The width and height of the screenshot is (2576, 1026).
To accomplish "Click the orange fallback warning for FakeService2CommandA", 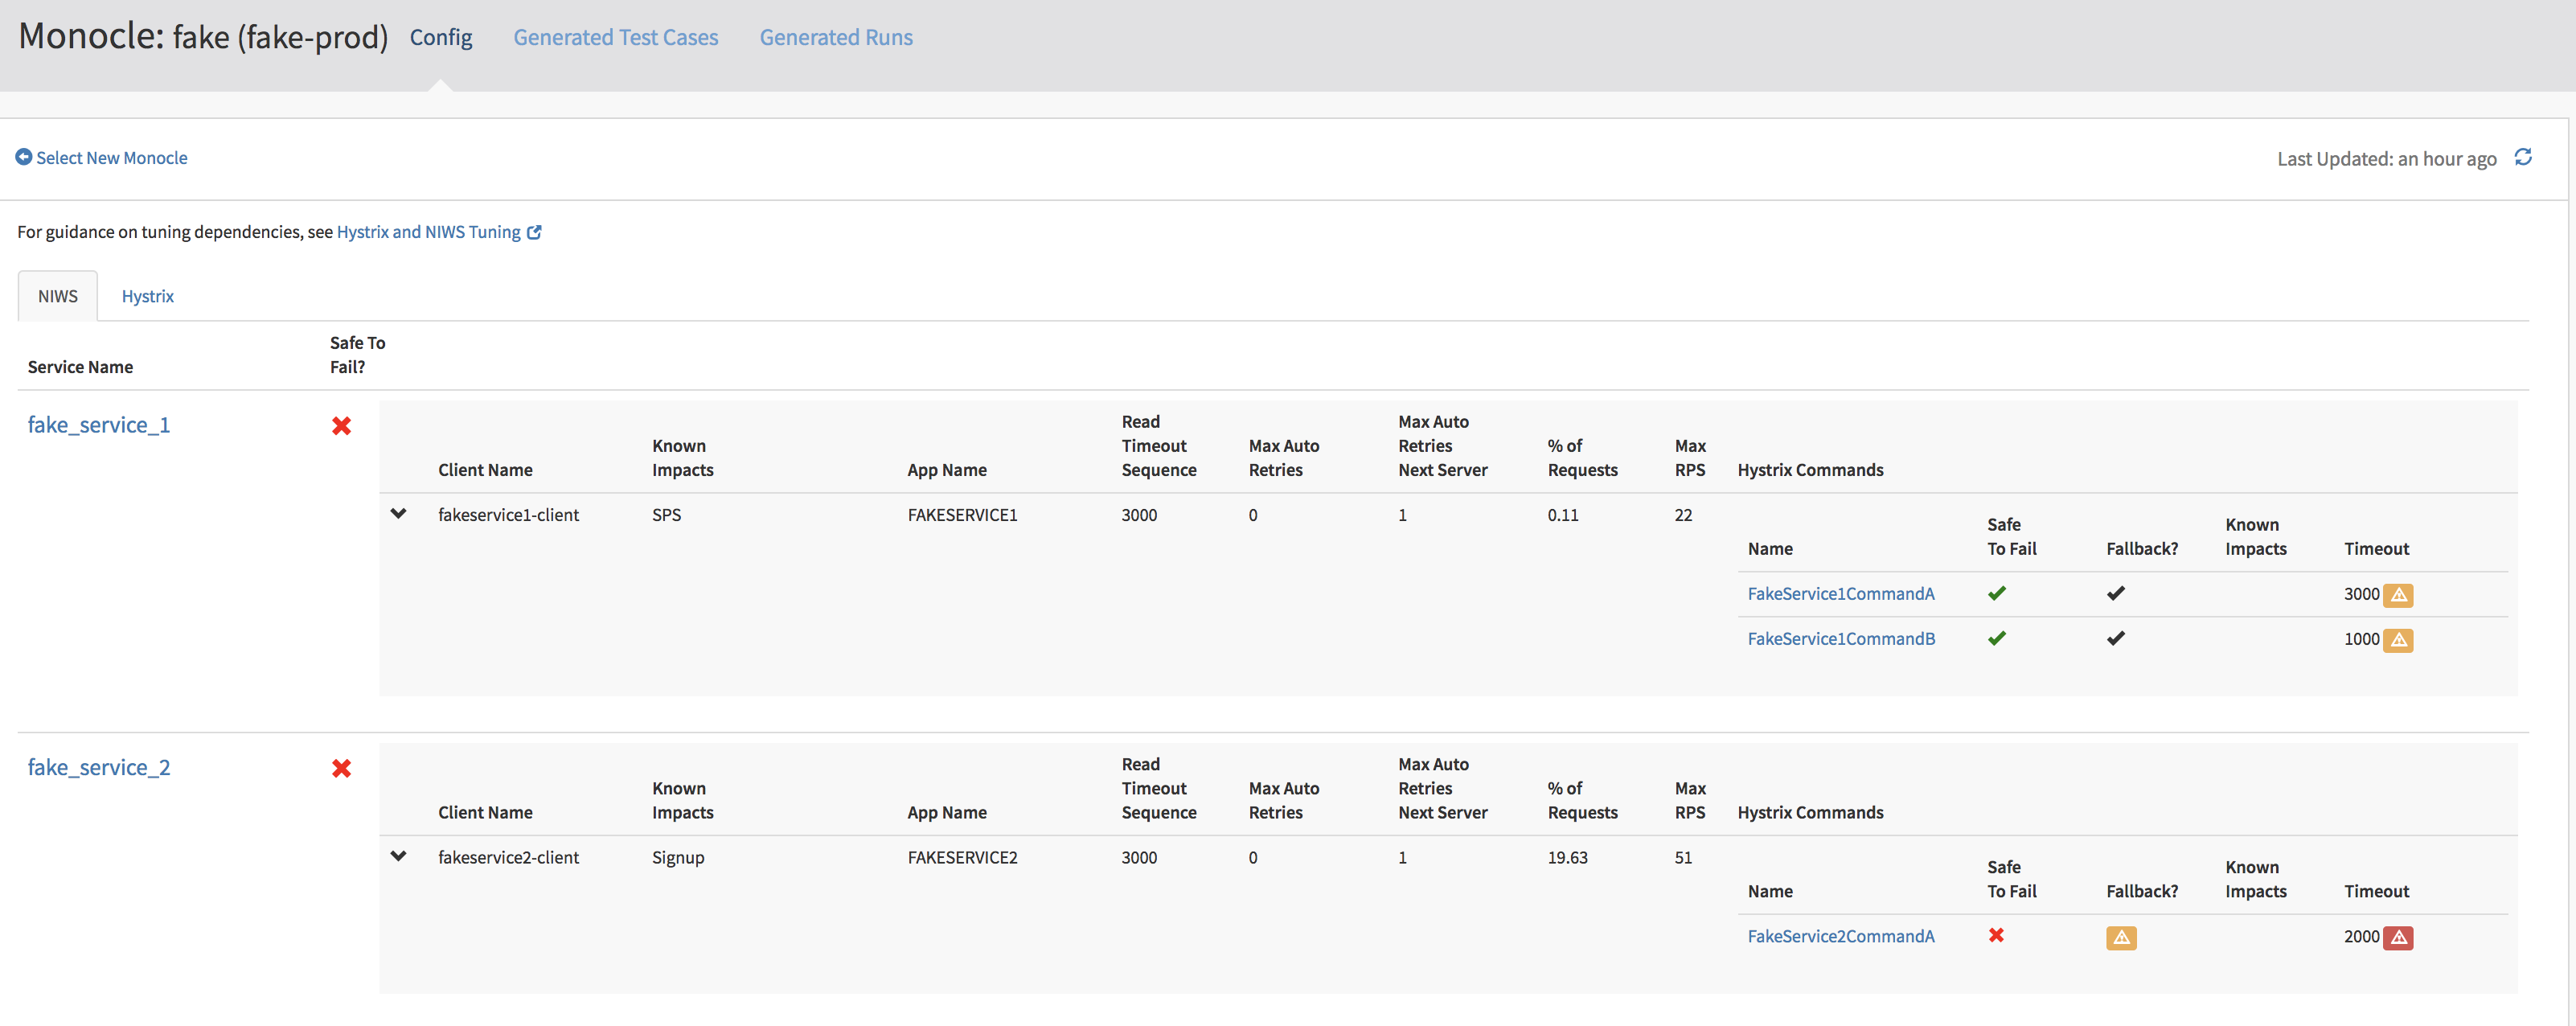I will coord(2121,937).
